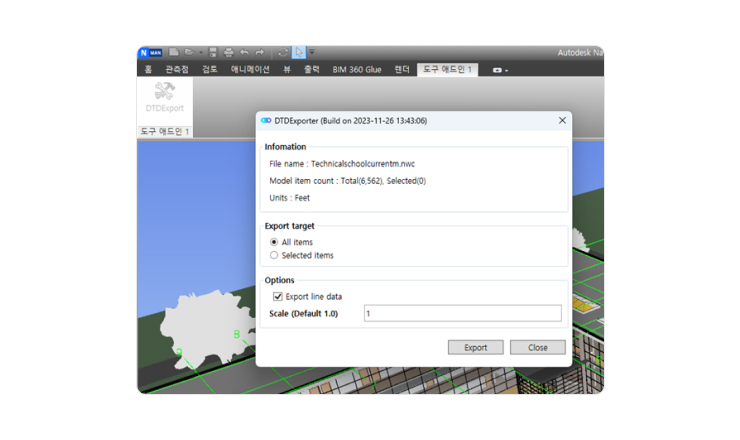
Task: Open the 애니메이션 ribbon tab
Action: (x=250, y=70)
